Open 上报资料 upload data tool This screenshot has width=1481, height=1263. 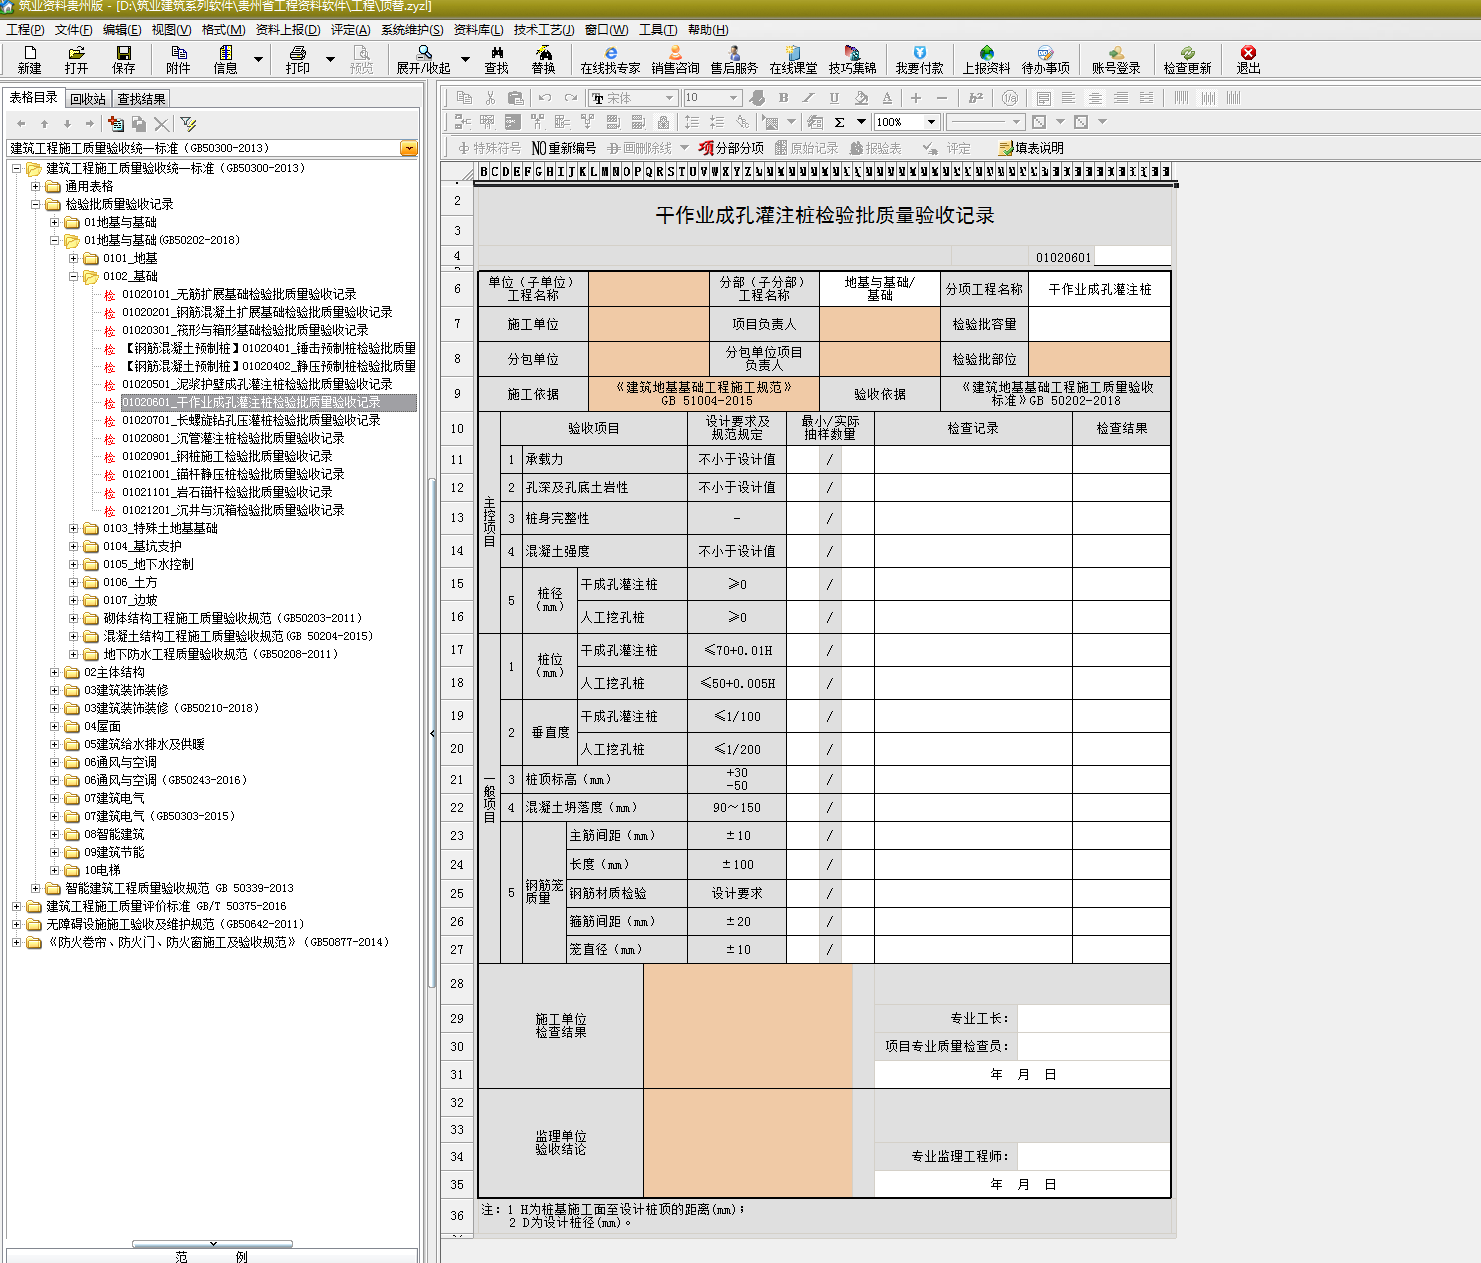(986, 60)
